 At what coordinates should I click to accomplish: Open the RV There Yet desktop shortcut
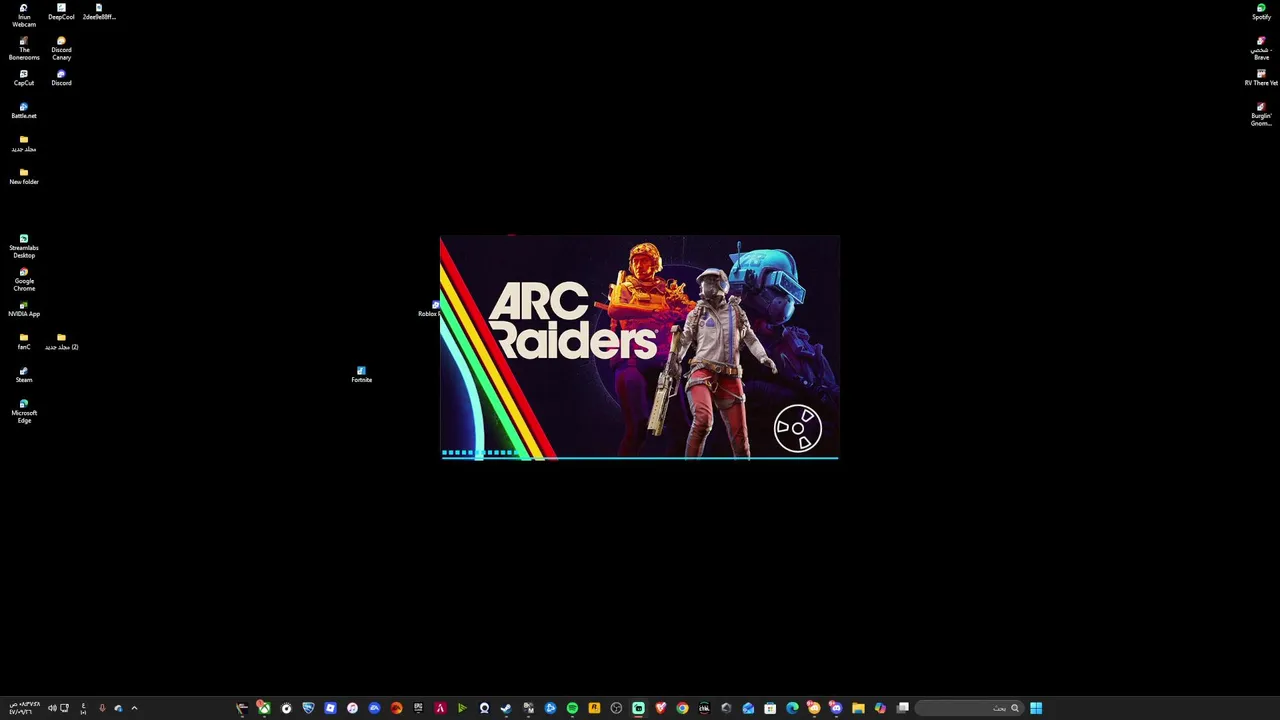click(1261, 78)
